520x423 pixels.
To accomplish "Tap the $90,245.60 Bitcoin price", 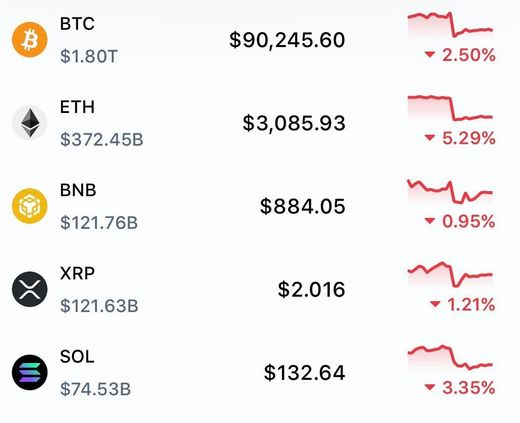I will pyautogui.click(x=287, y=40).
